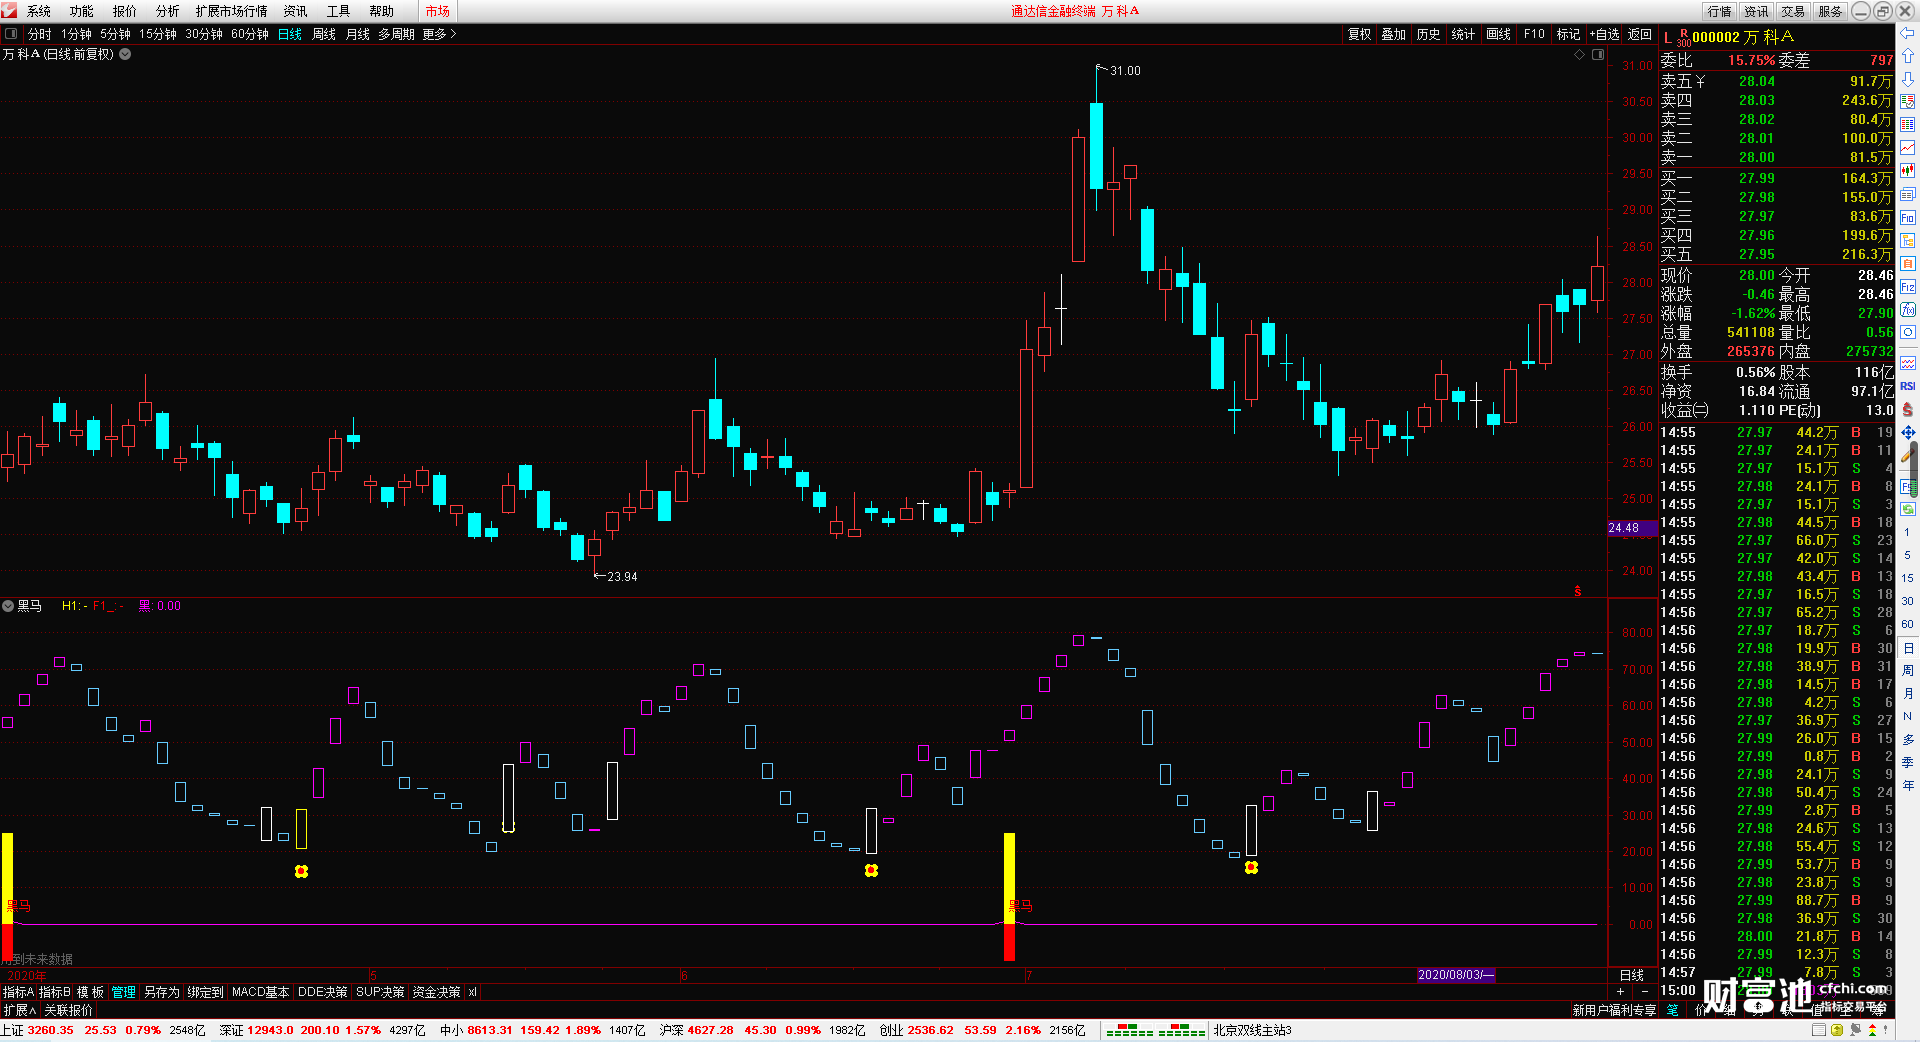Switch to the 周线 weekly tab
Image resolution: width=1920 pixels, height=1042 pixels.
click(324, 34)
